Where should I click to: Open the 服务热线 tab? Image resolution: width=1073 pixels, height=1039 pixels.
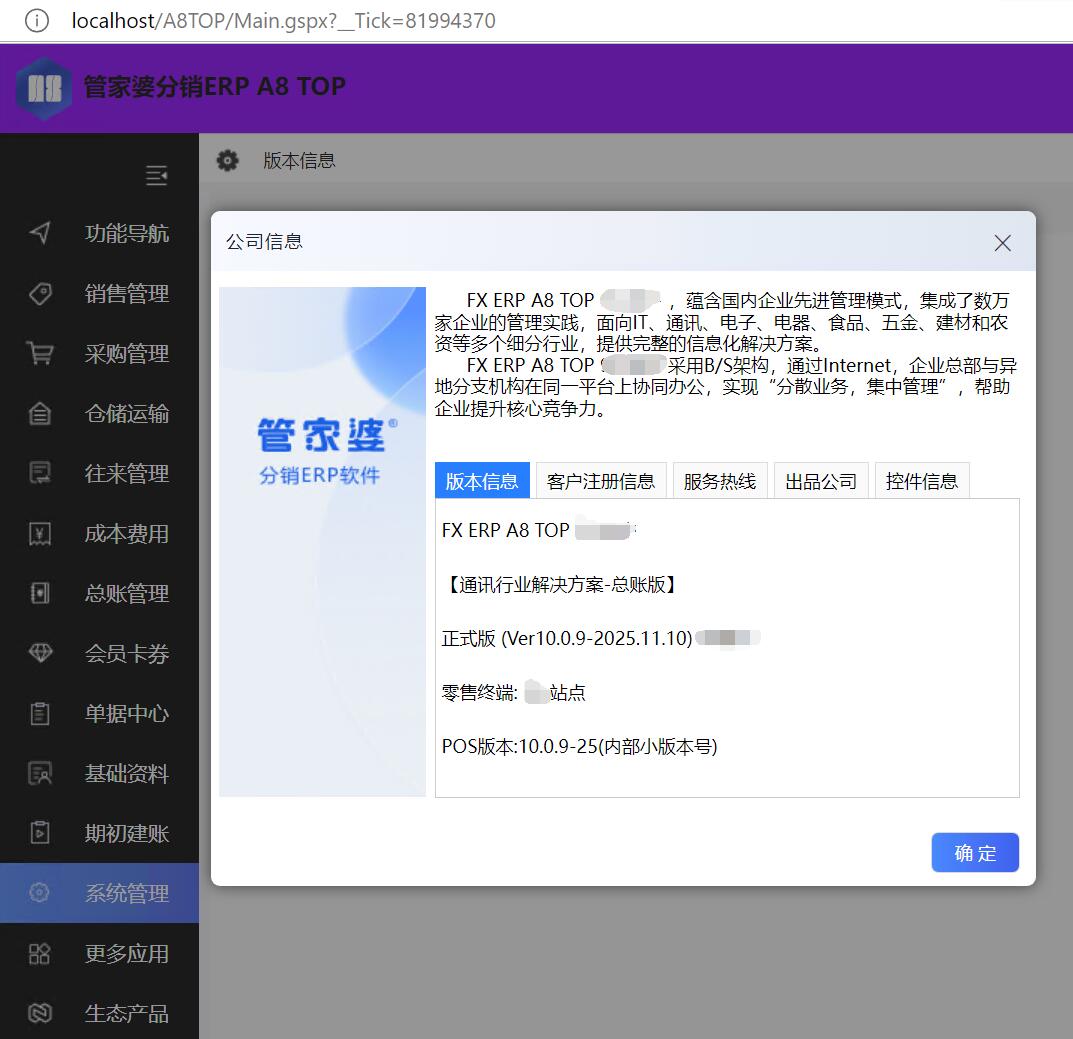720,481
